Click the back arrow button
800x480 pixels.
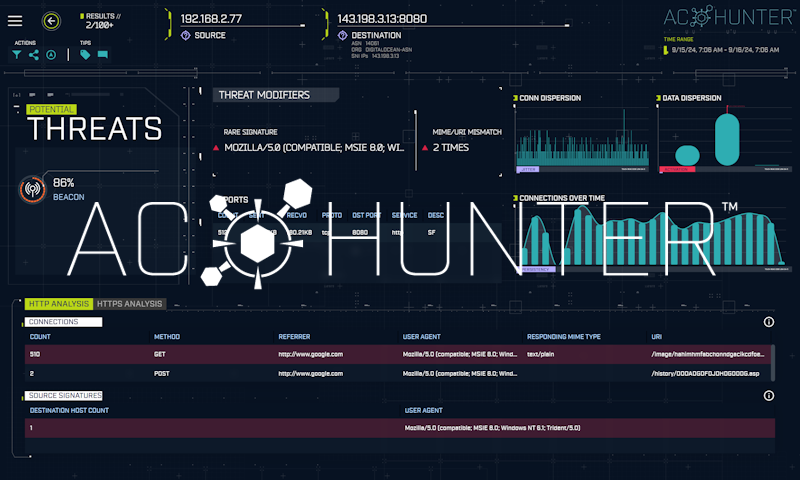point(51,20)
